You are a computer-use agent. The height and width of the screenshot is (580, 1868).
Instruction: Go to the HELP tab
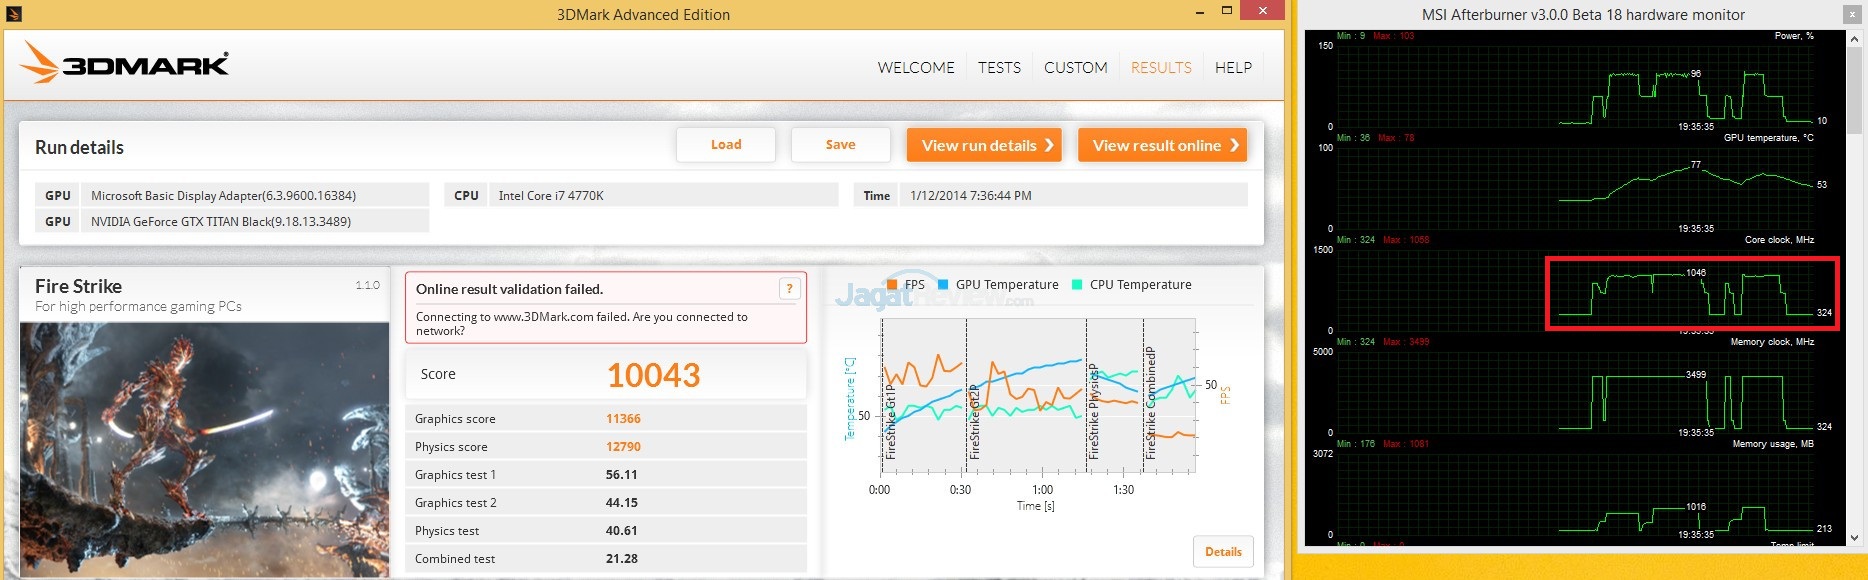click(x=1233, y=68)
